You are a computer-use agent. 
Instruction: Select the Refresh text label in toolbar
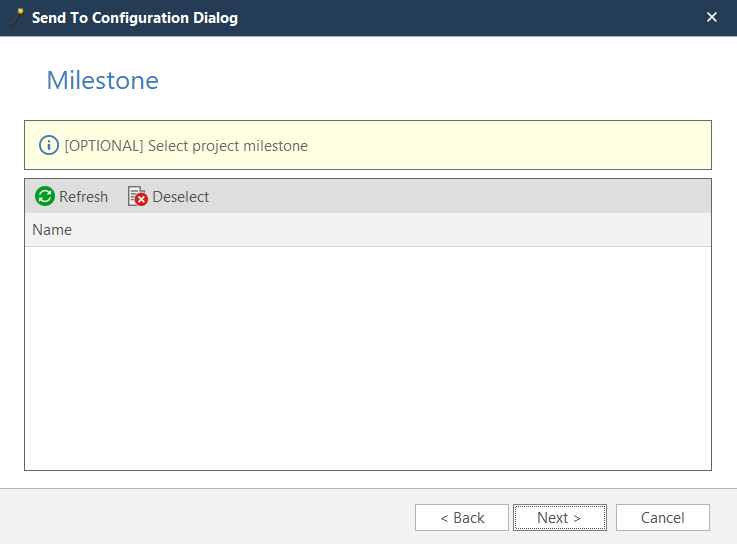83,197
